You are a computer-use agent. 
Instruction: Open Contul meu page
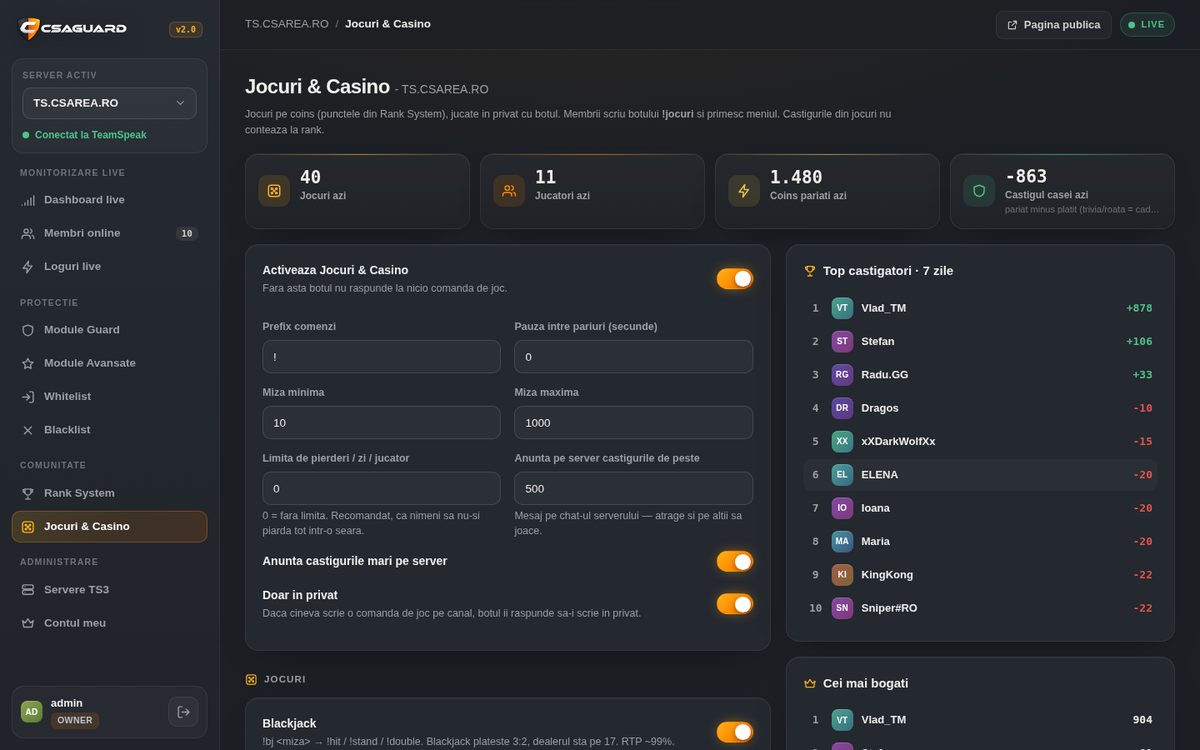tap(110, 623)
